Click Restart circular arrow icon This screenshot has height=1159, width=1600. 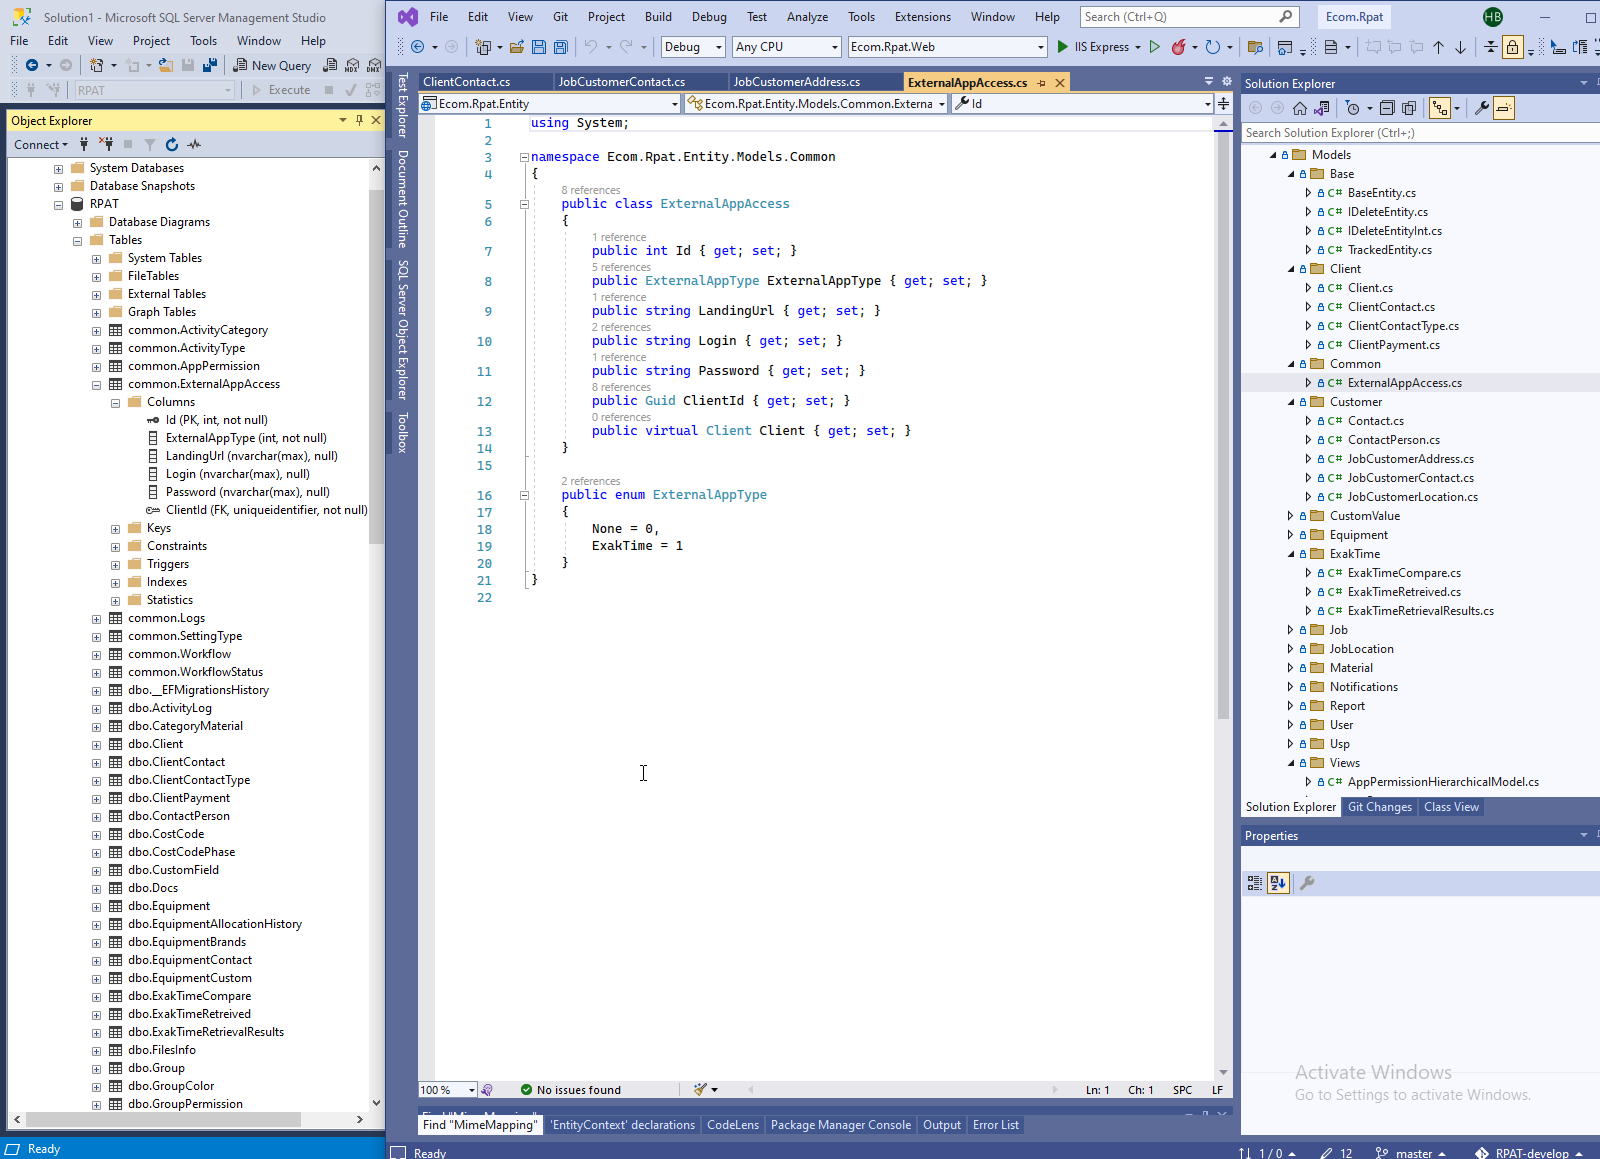[1213, 47]
